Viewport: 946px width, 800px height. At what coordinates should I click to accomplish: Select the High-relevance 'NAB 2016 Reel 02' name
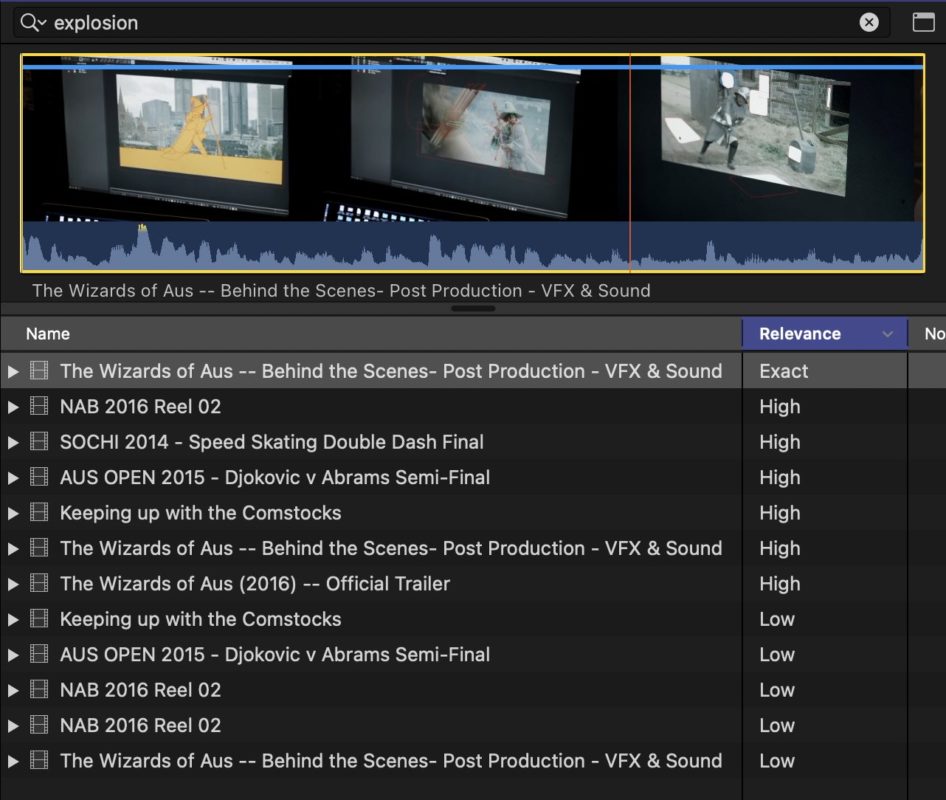[x=141, y=407]
